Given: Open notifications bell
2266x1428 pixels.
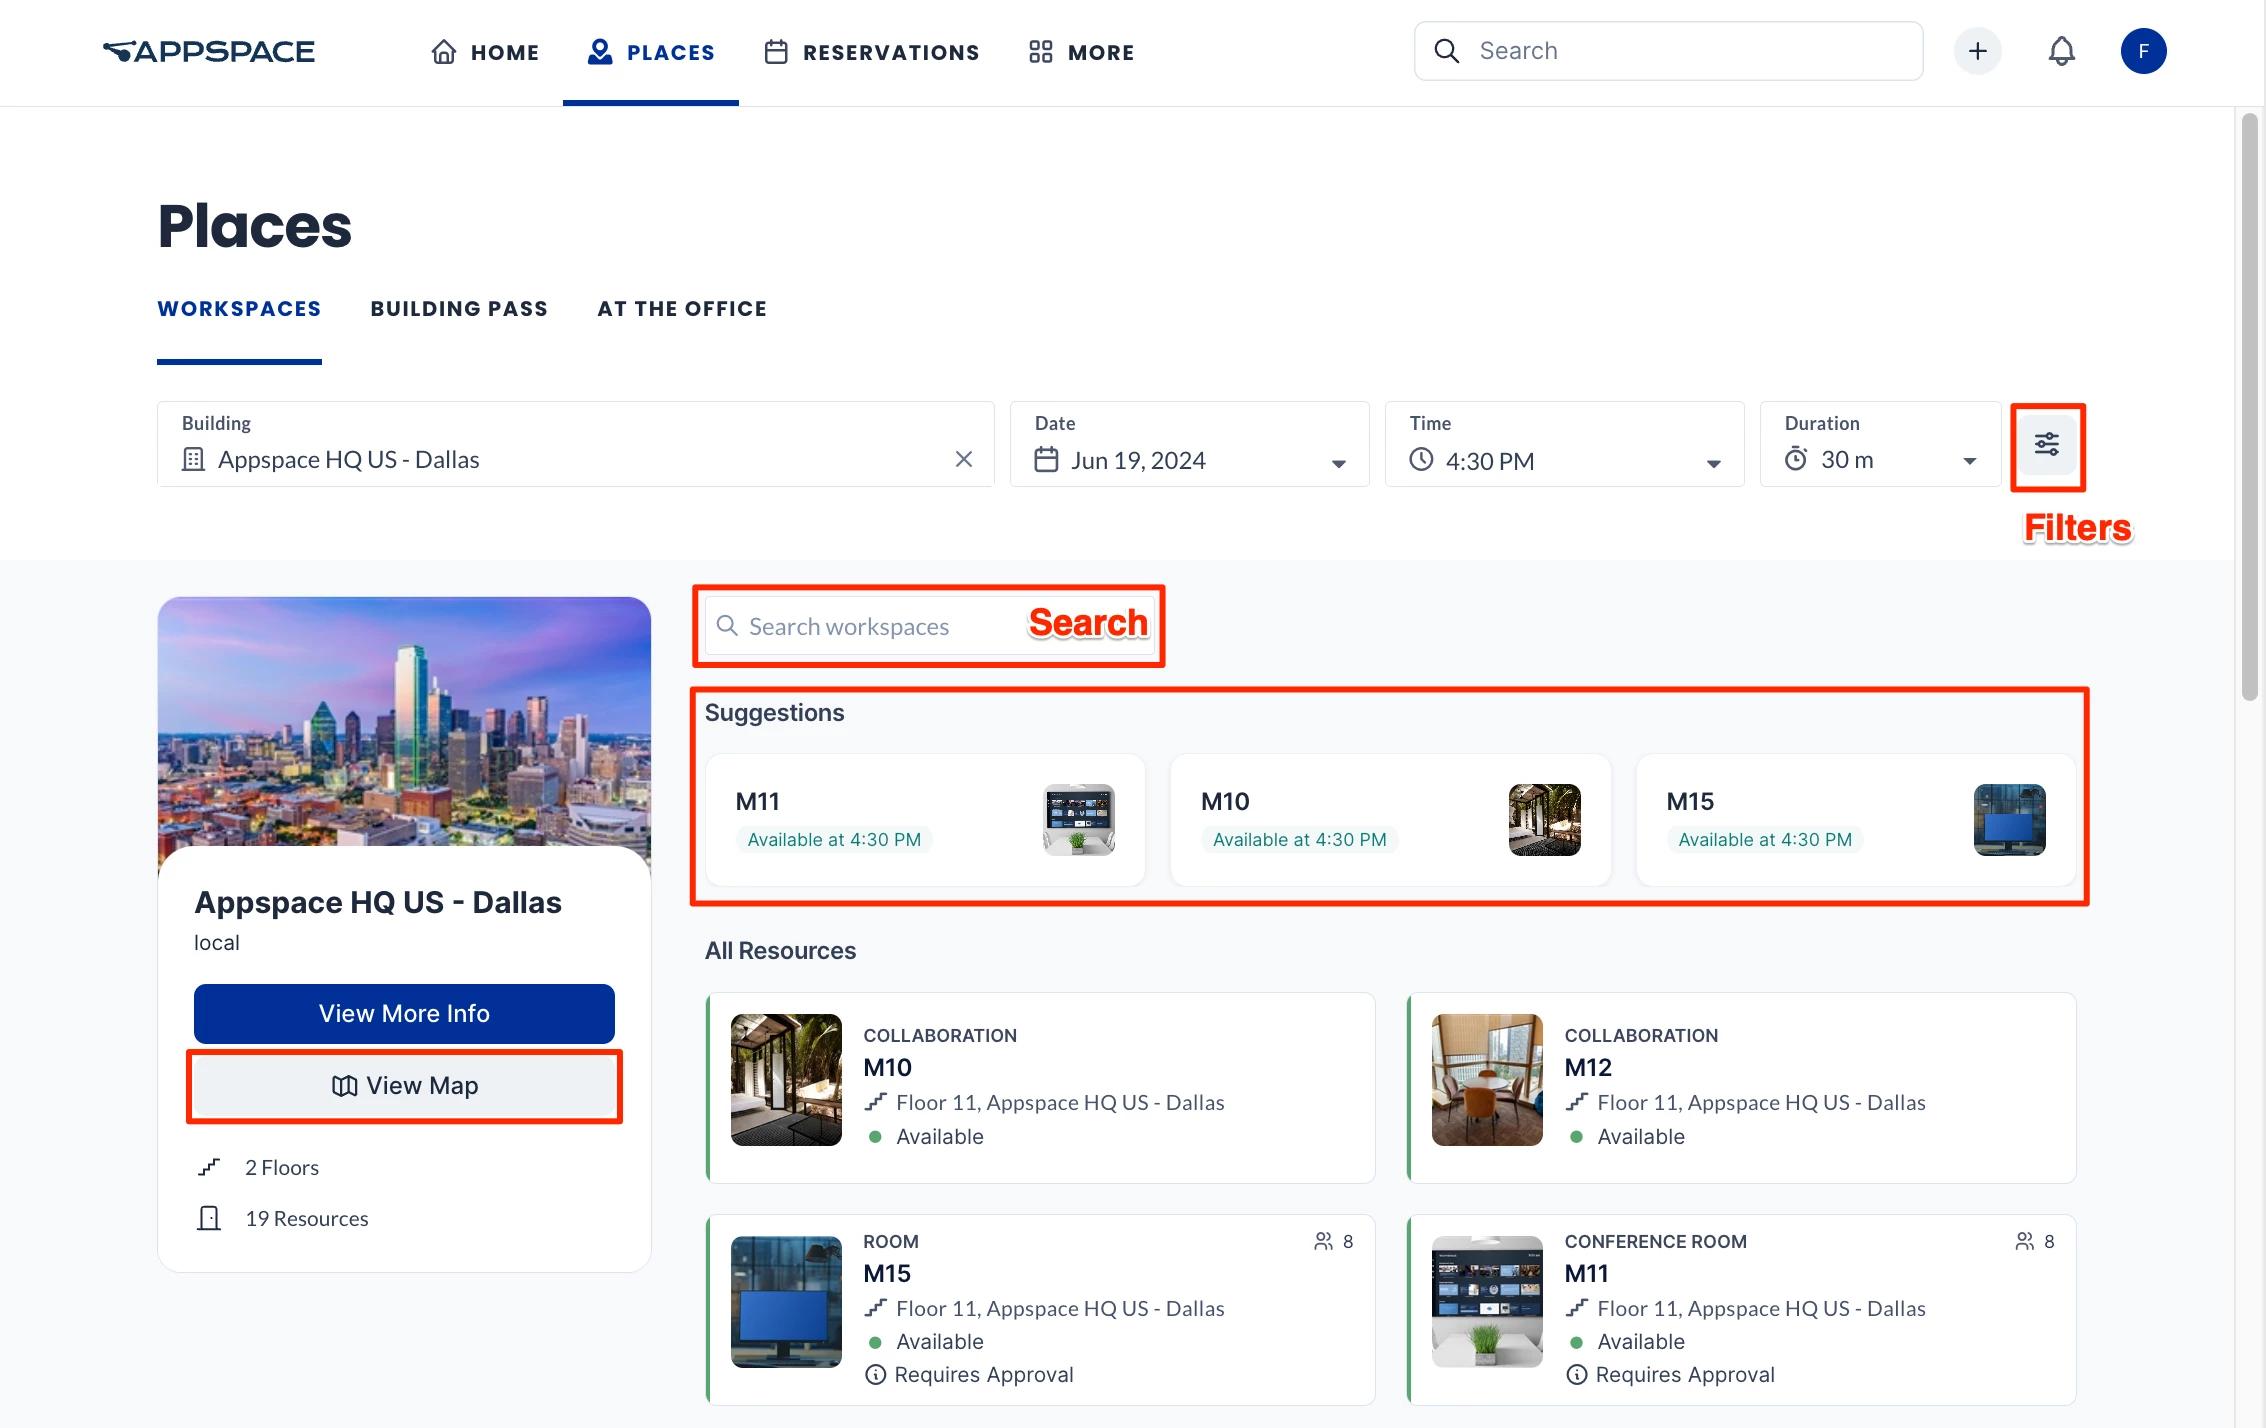Looking at the screenshot, I should (x=2061, y=51).
